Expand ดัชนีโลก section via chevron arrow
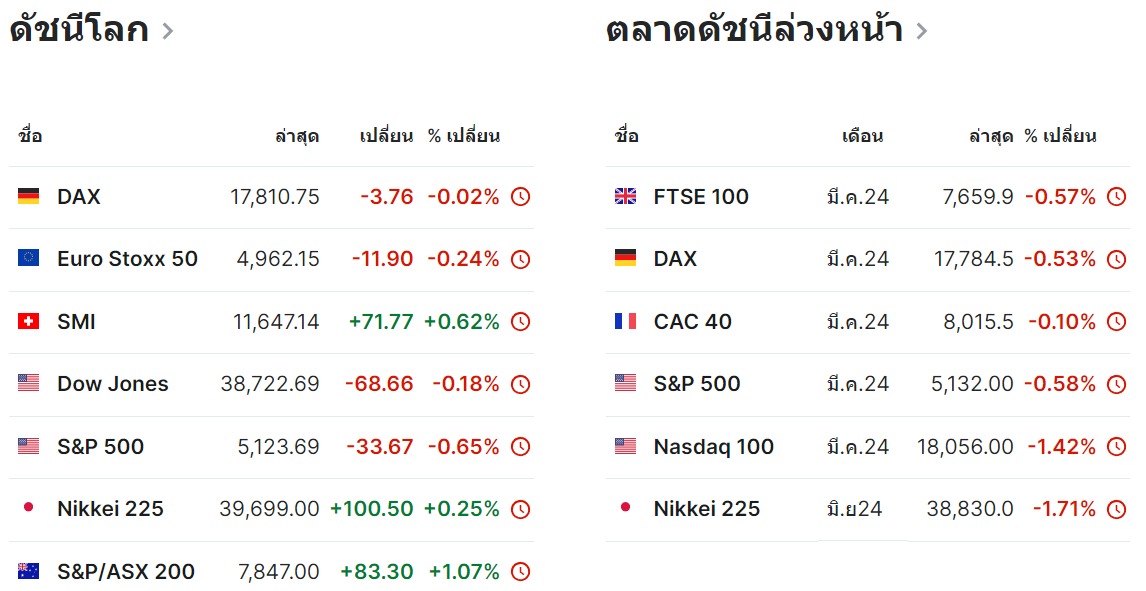This screenshot has height=591, width=1146. (167, 31)
